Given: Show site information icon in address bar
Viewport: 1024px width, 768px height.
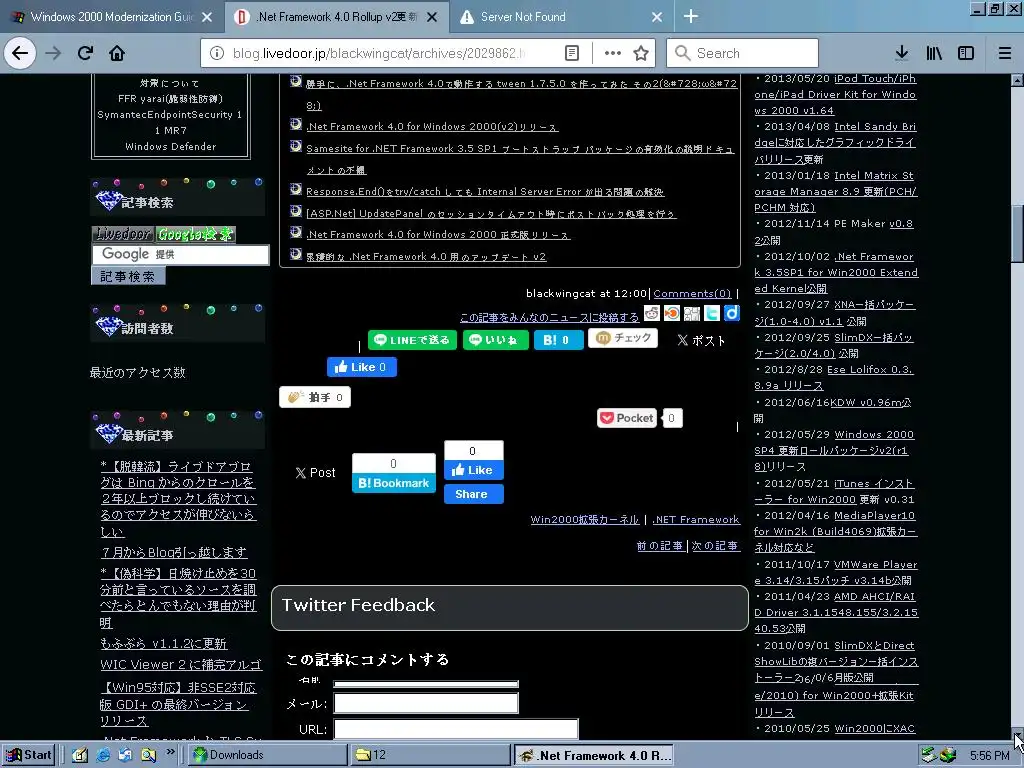Looking at the screenshot, I should point(217,53).
